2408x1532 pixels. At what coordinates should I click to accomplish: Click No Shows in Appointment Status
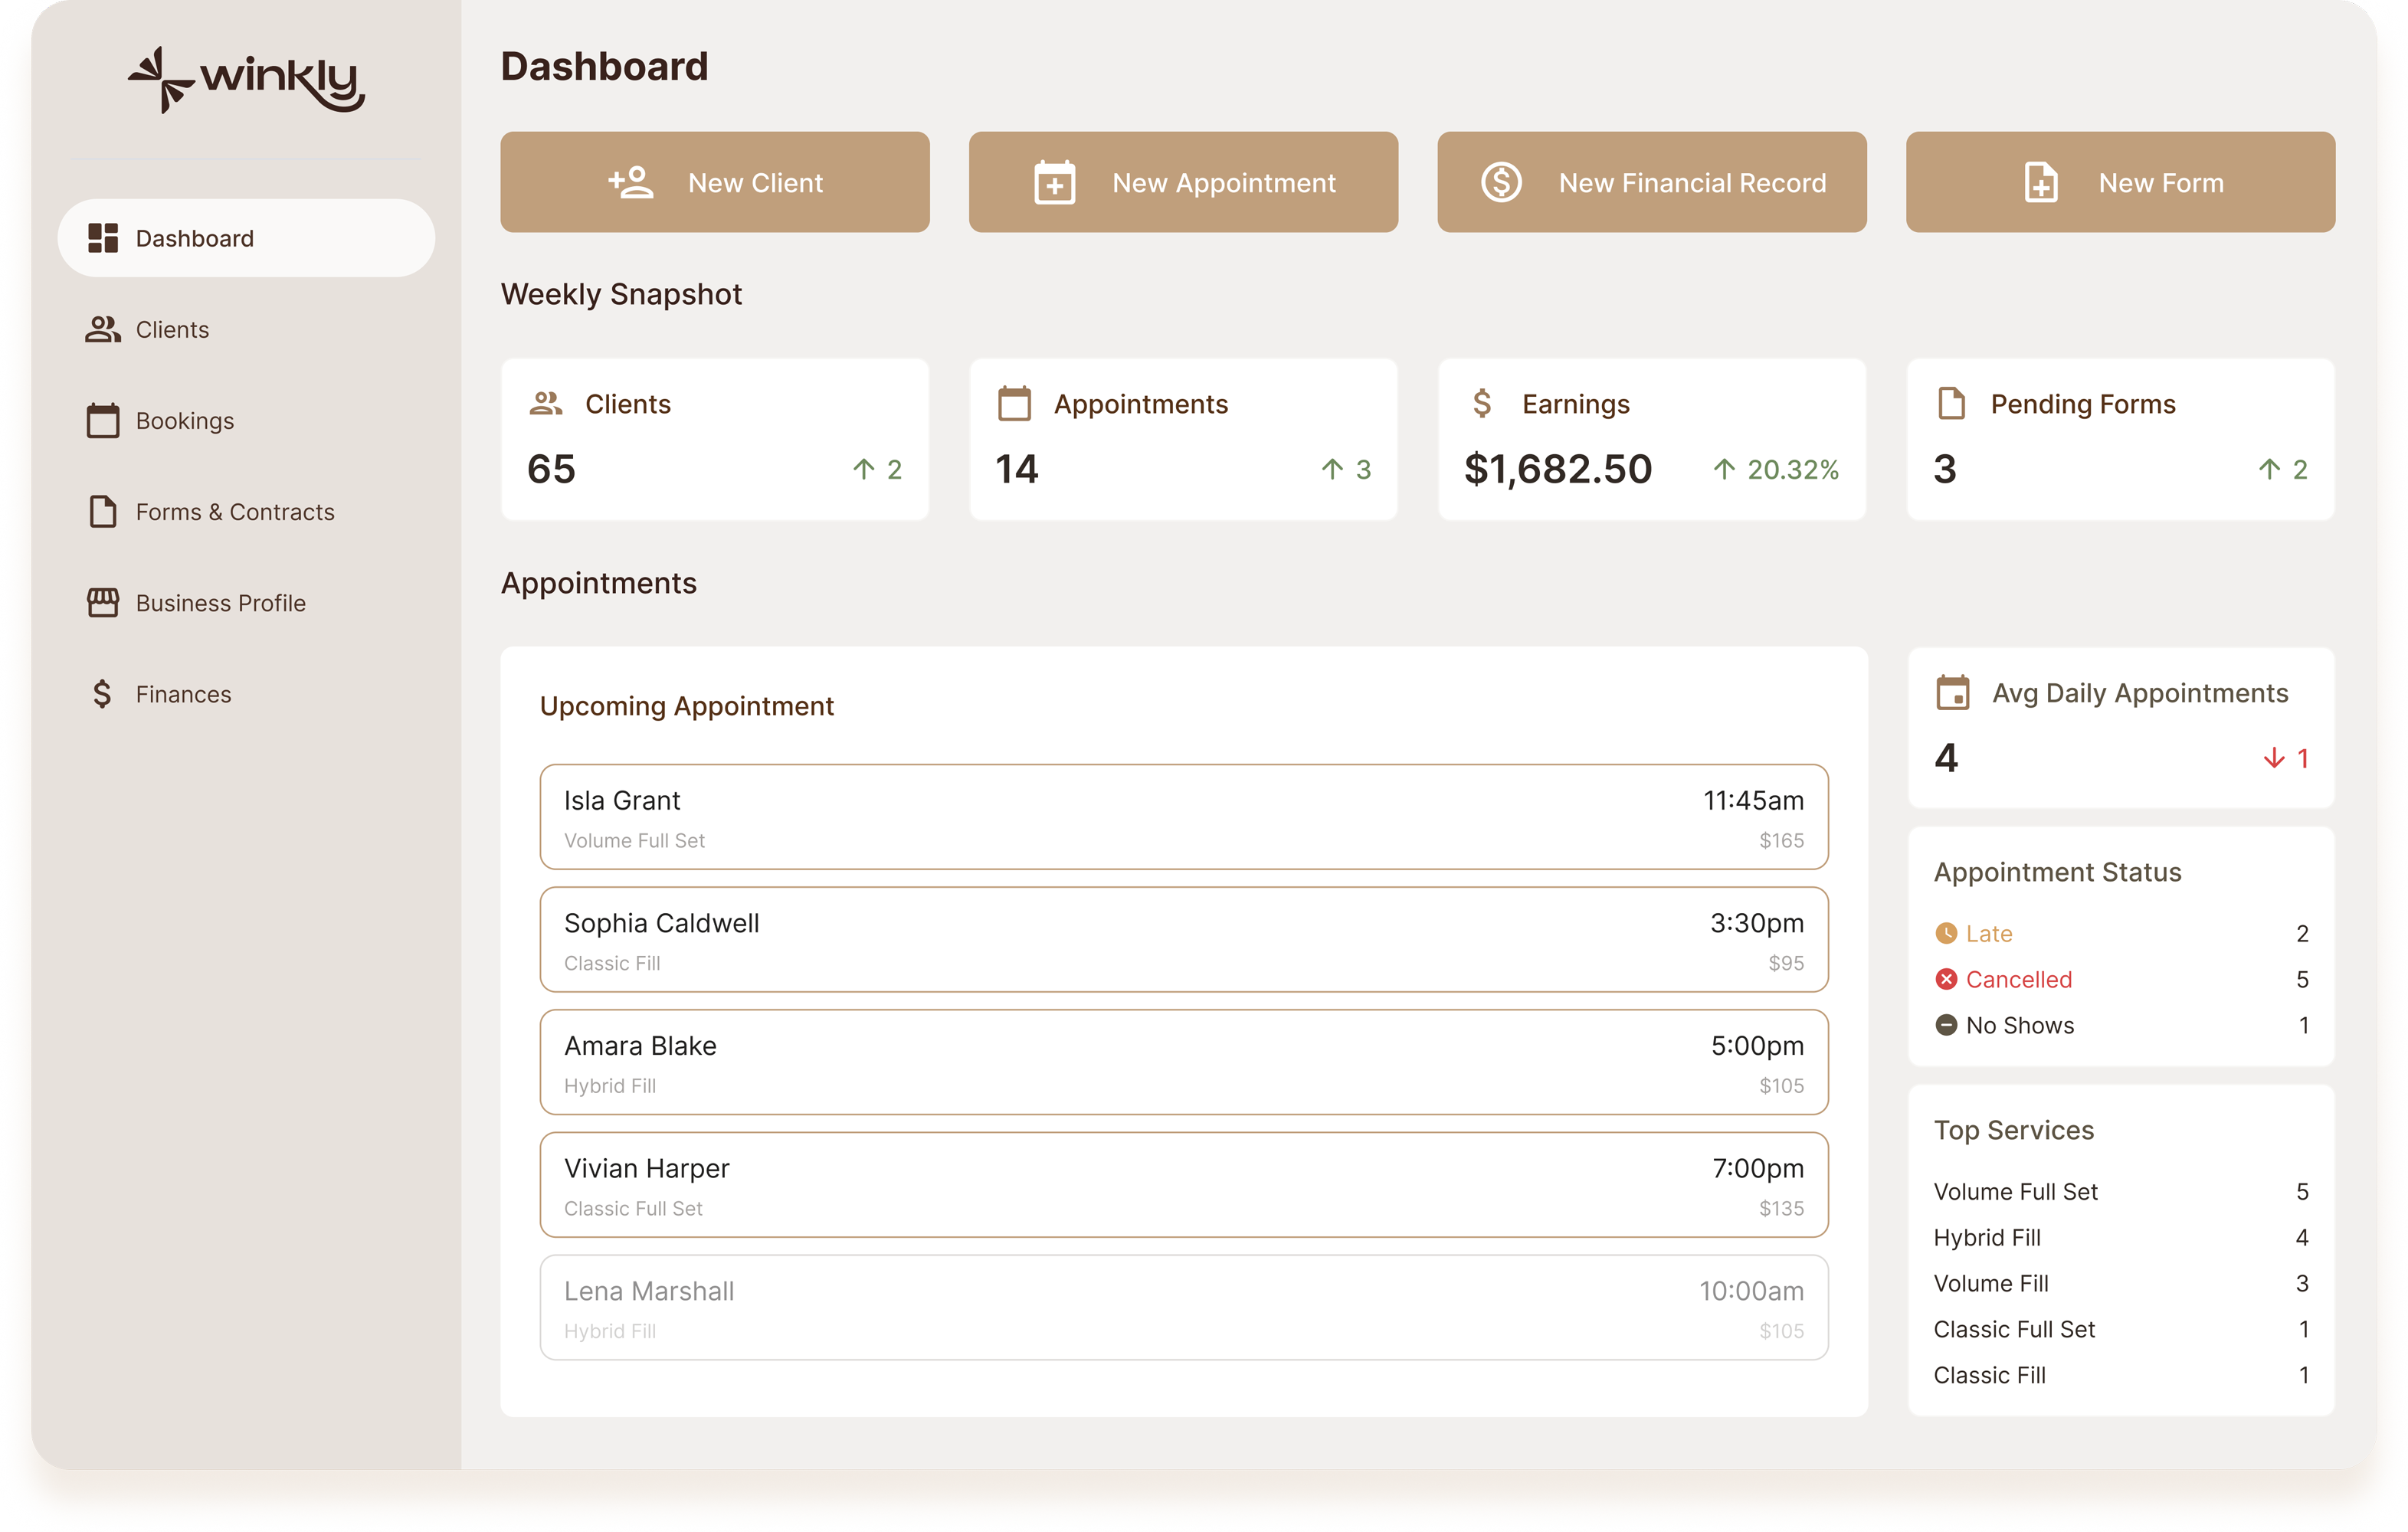click(x=2018, y=1025)
